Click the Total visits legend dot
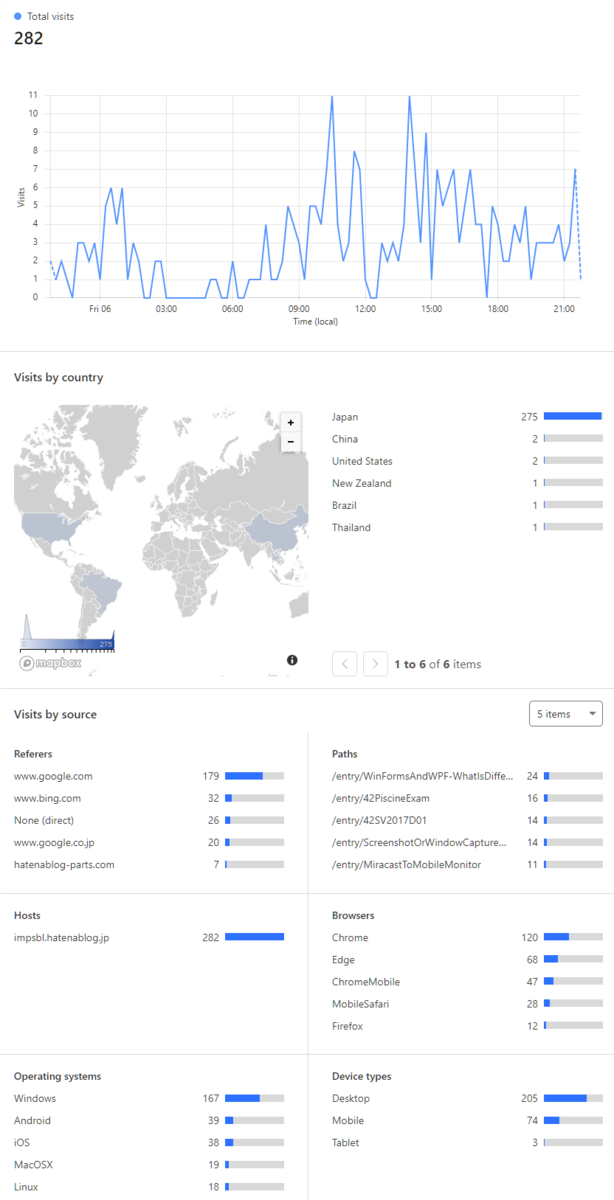This screenshot has height=1200, width=614. coord(18,17)
